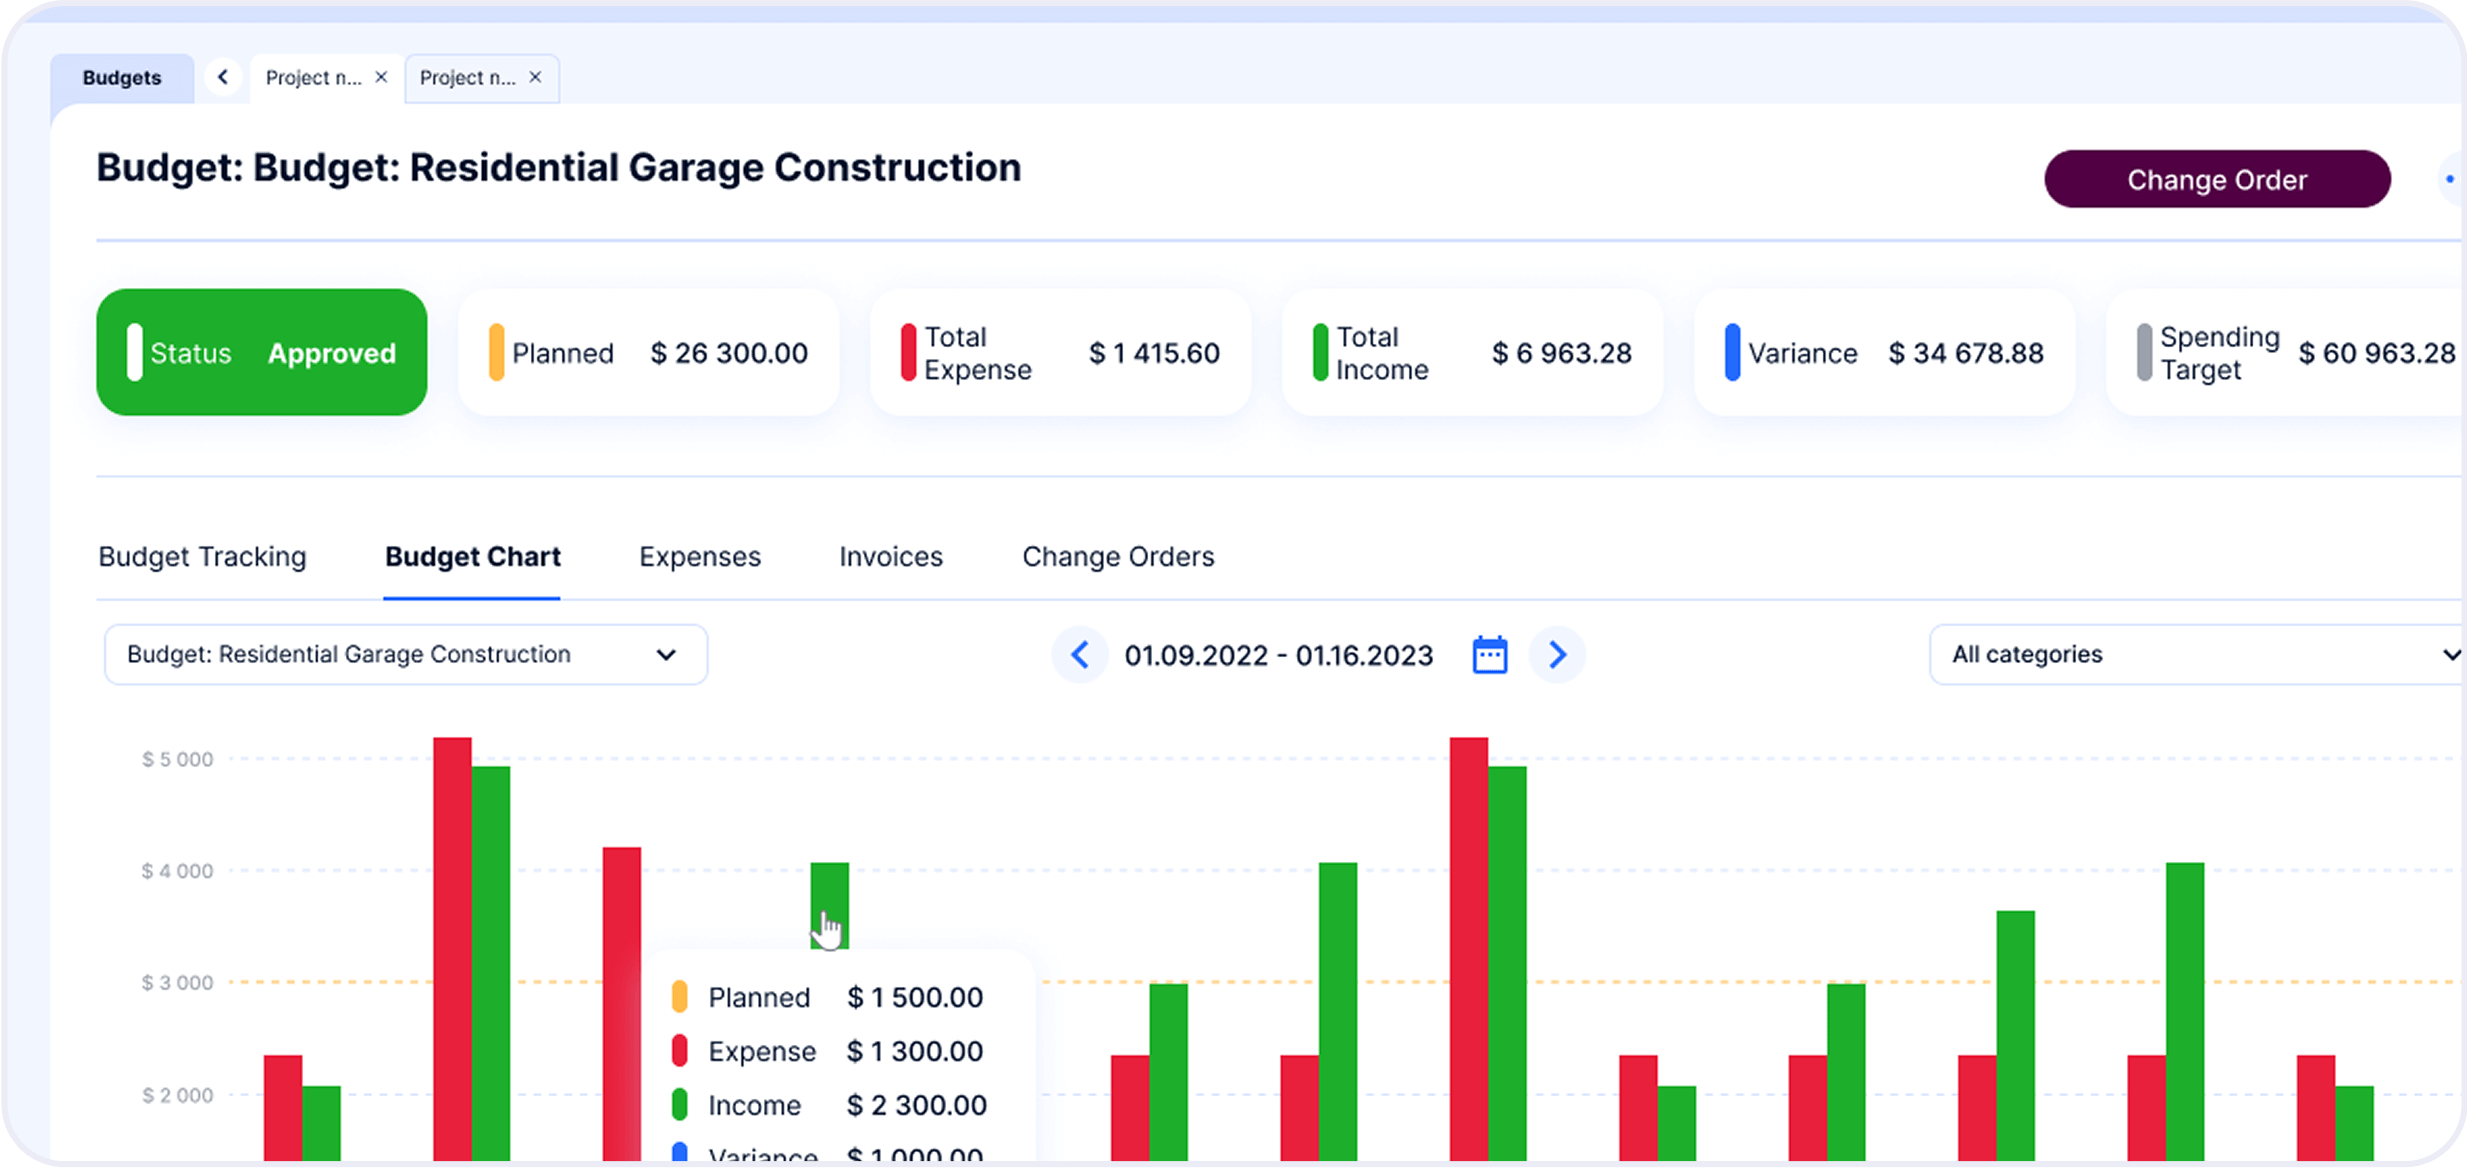The height and width of the screenshot is (1168, 2467).
Task: Expand the Budget: Residential Garage Construction dropdown
Action: 406,655
